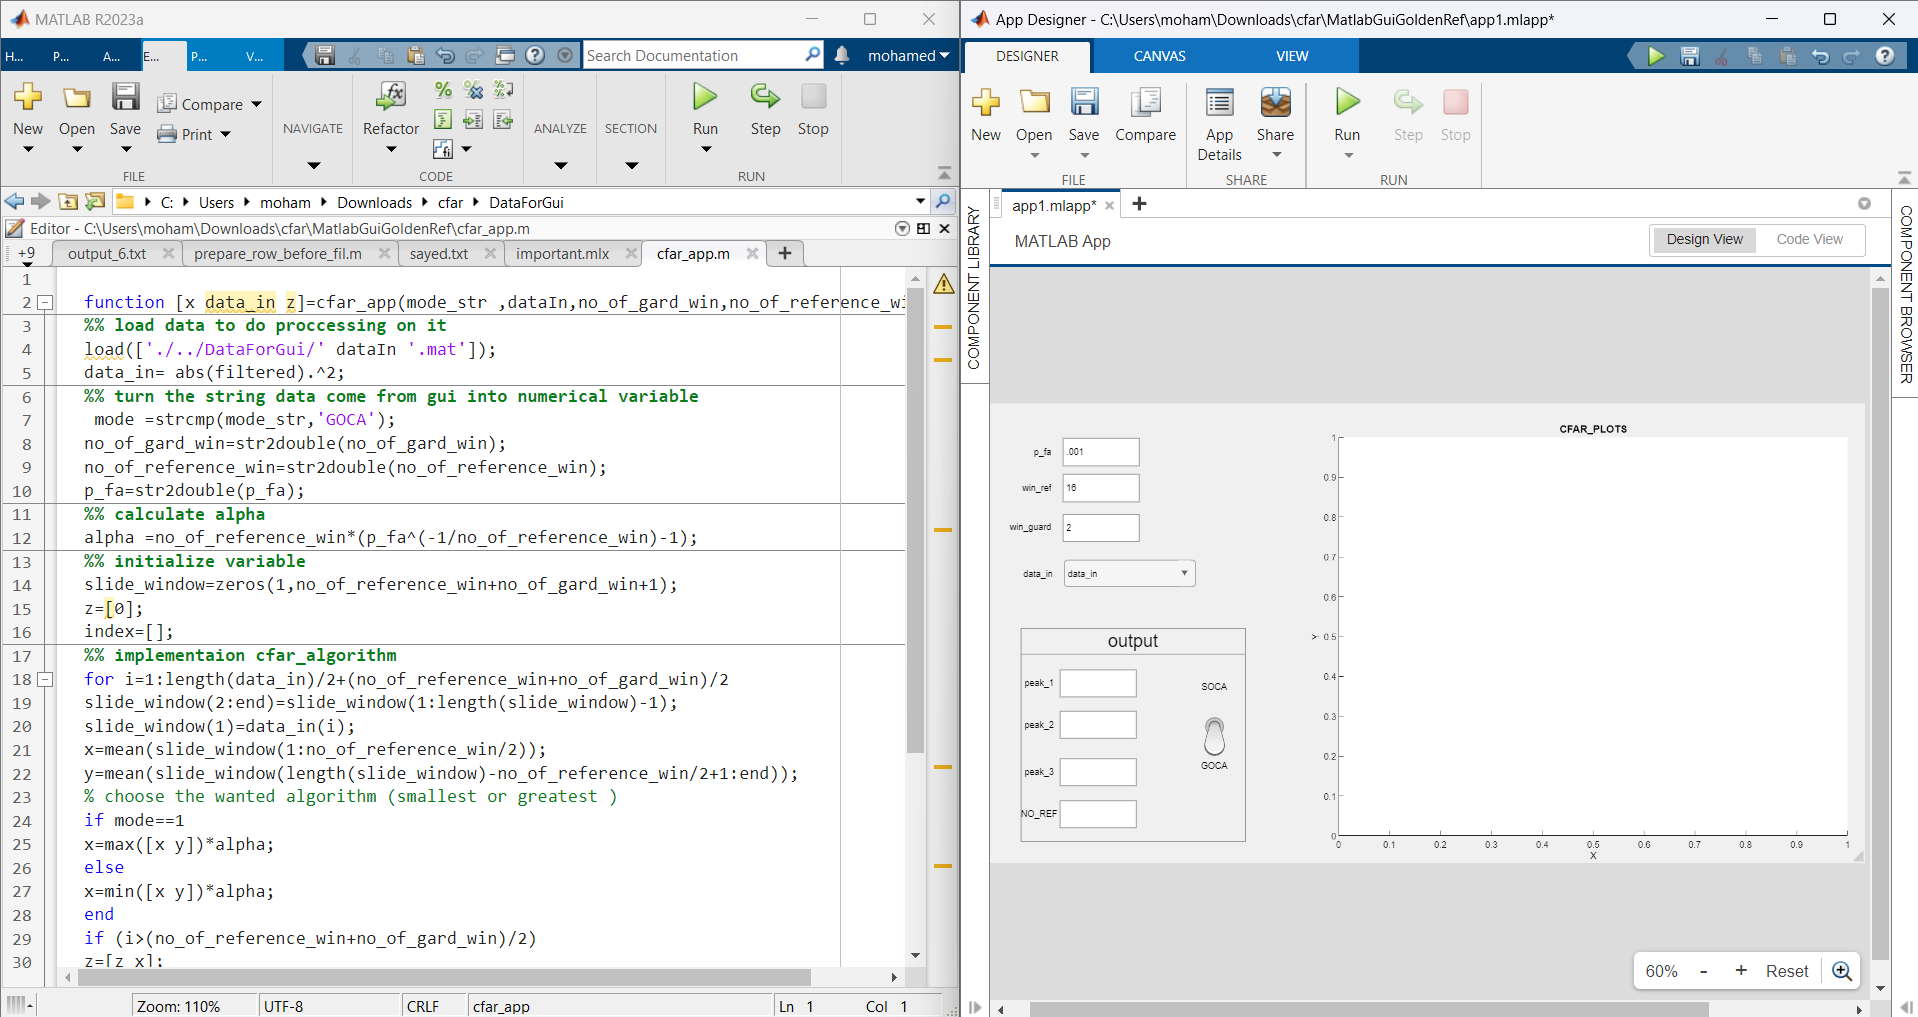Click the zoom in plus button
Screen dimensions: 1918x1017
1741,971
